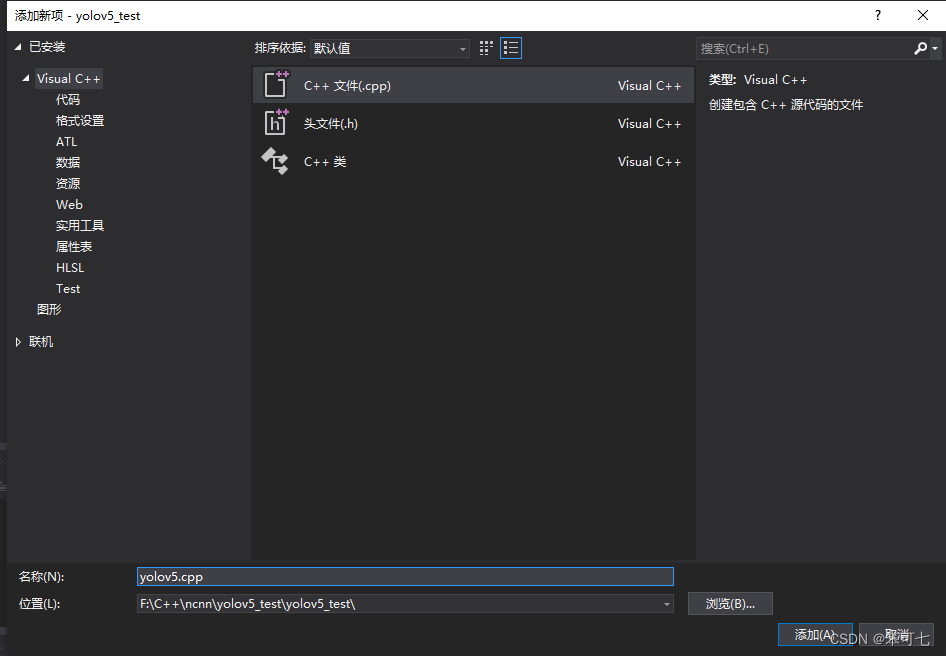The image size is (946, 656).
Task: Click the 已安装 section label
Action: click(47, 46)
